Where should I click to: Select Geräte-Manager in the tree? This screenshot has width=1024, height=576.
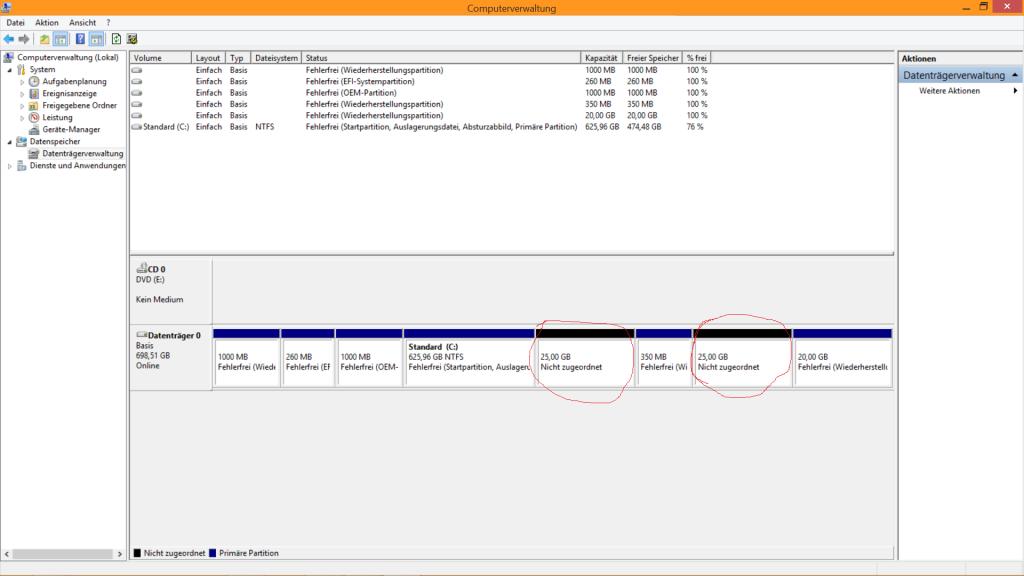(71, 129)
